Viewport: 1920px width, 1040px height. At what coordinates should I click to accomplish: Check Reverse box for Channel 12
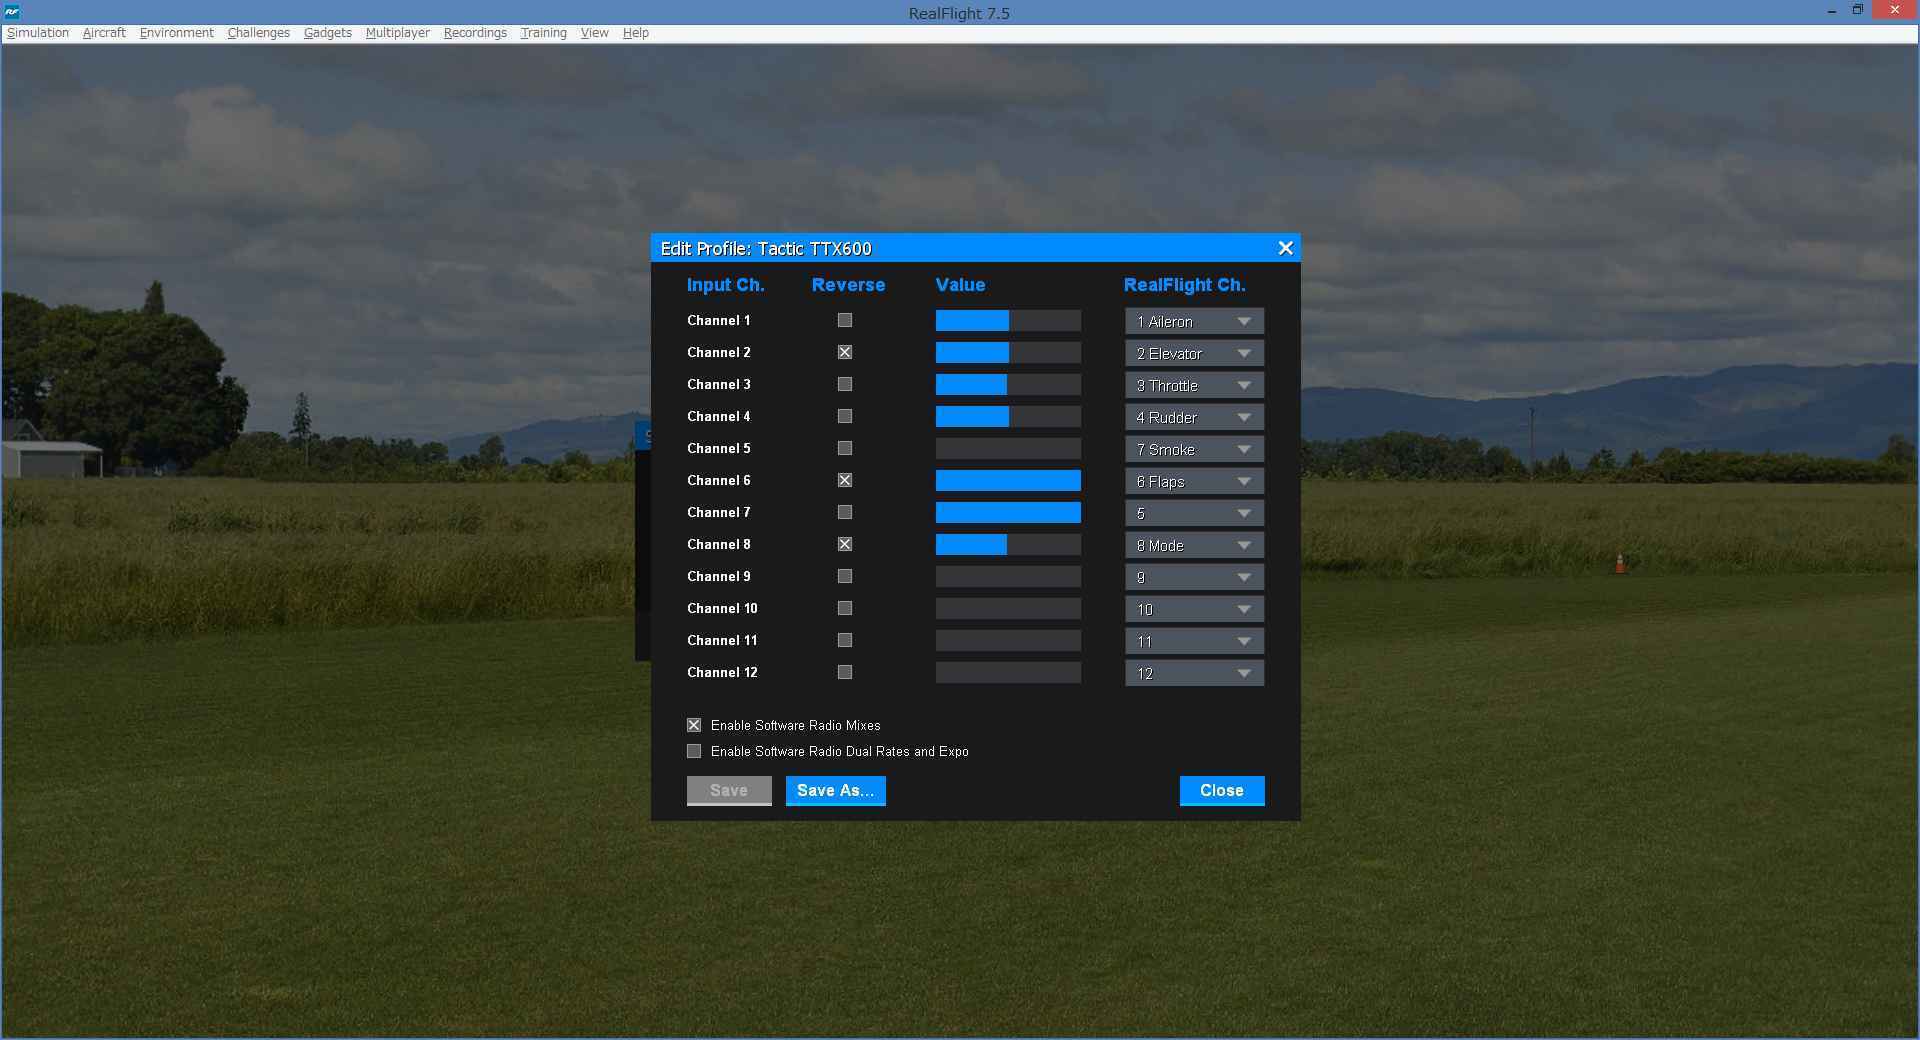coord(845,672)
